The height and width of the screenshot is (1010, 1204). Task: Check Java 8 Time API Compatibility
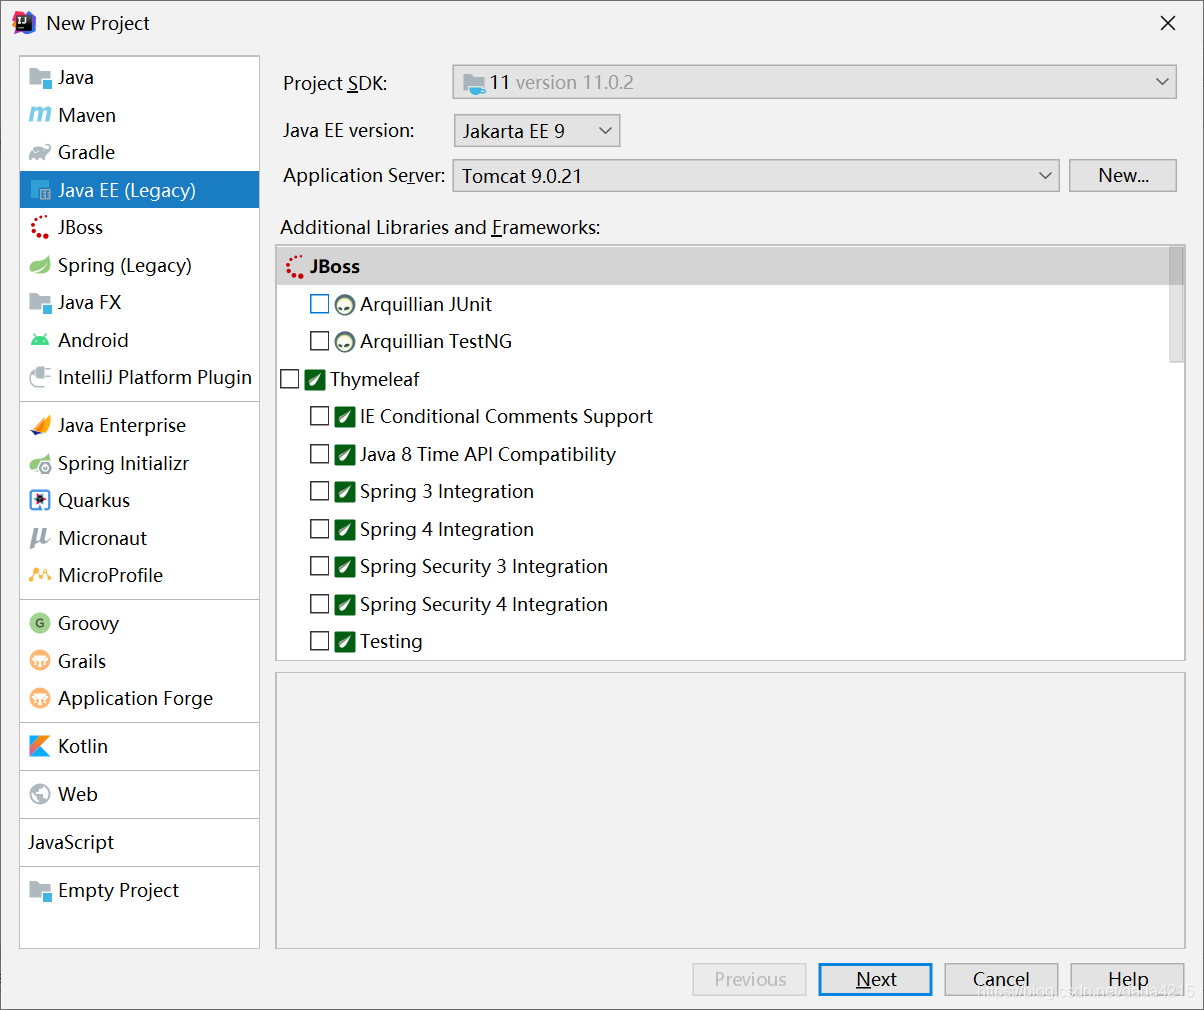click(x=319, y=454)
